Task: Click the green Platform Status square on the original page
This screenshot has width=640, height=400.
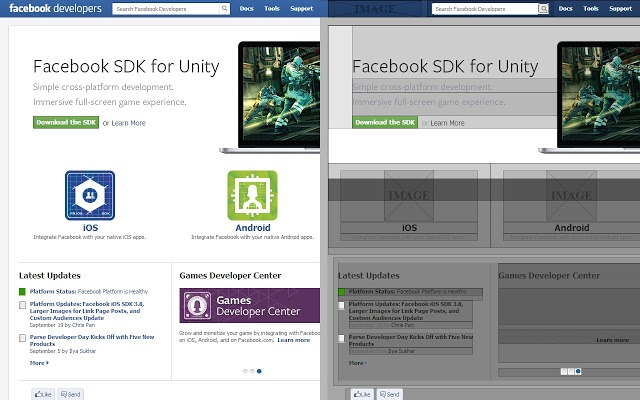Action: point(22,291)
